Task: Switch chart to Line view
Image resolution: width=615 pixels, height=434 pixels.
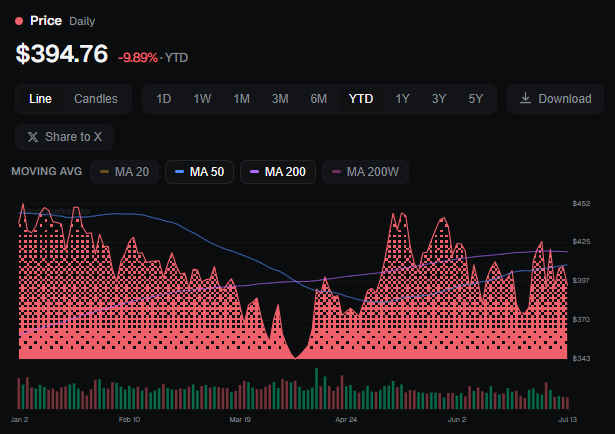Action: tap(40, 99)
